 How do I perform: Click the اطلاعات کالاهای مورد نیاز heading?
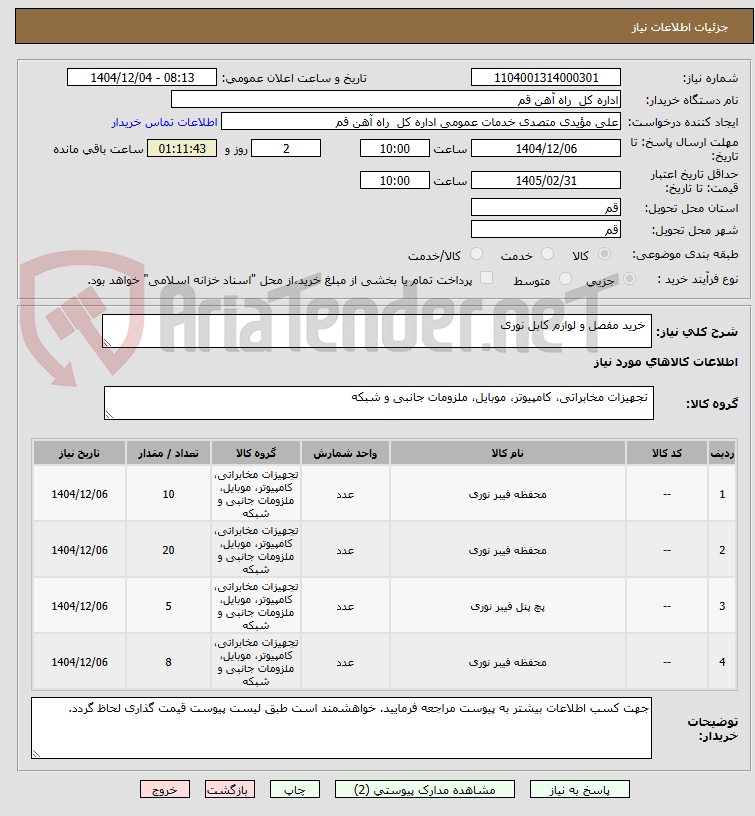[x=666, y=362]
